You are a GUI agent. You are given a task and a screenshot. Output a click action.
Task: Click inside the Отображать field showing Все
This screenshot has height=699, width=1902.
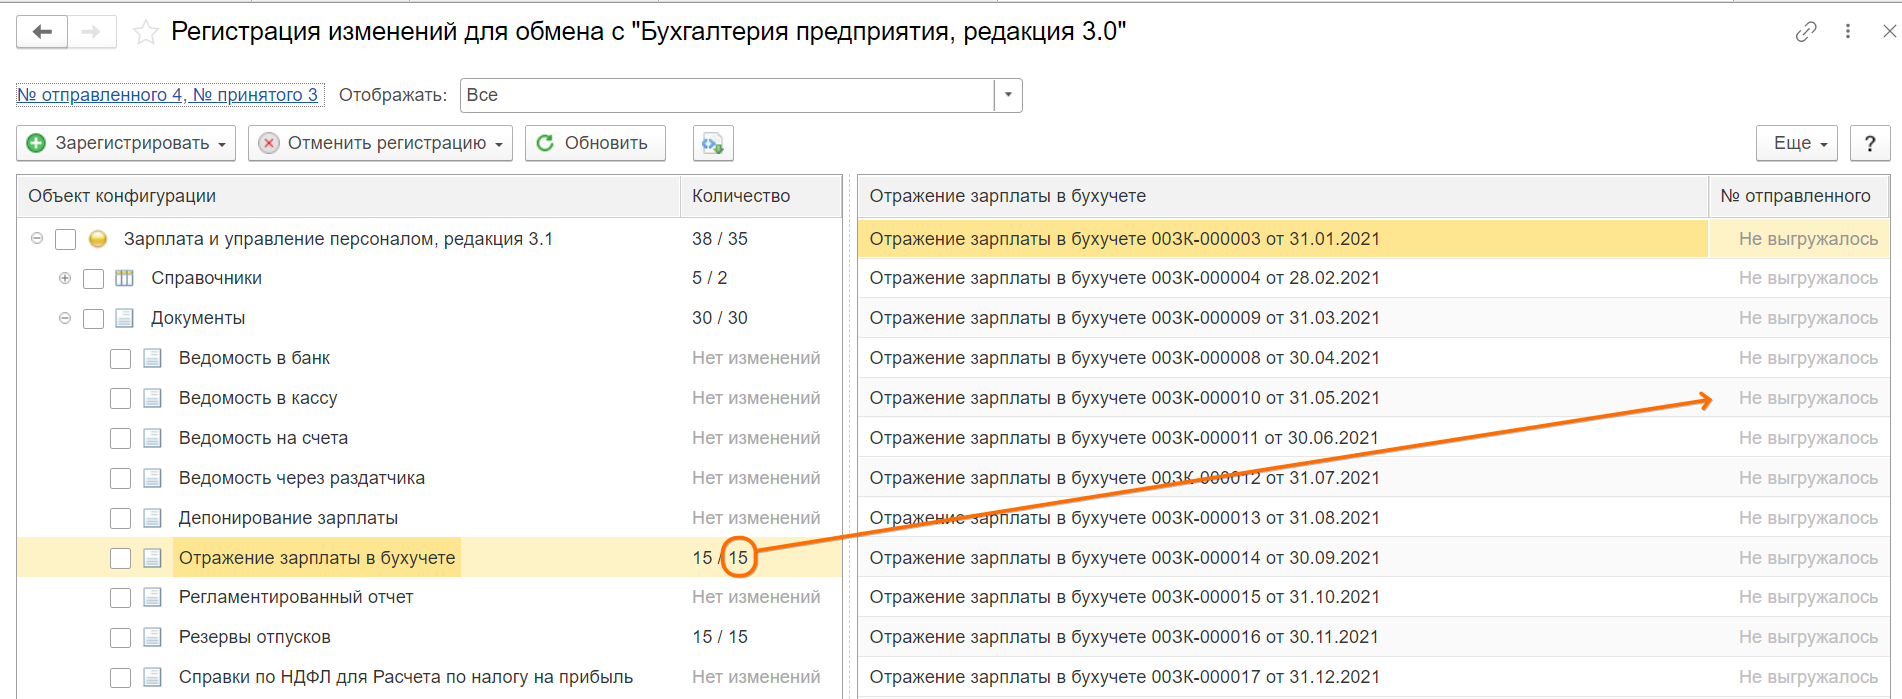tap(727, 95)
